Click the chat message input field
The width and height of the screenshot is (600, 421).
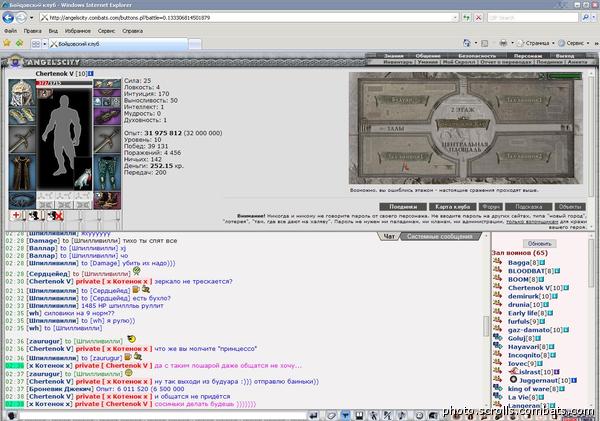[162, 416]
